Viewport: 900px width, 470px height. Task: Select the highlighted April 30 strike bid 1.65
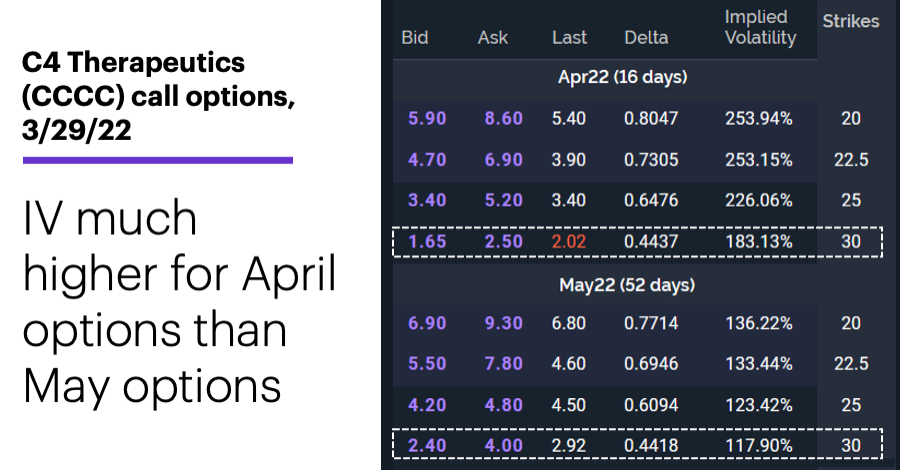[x=427, y=242]
